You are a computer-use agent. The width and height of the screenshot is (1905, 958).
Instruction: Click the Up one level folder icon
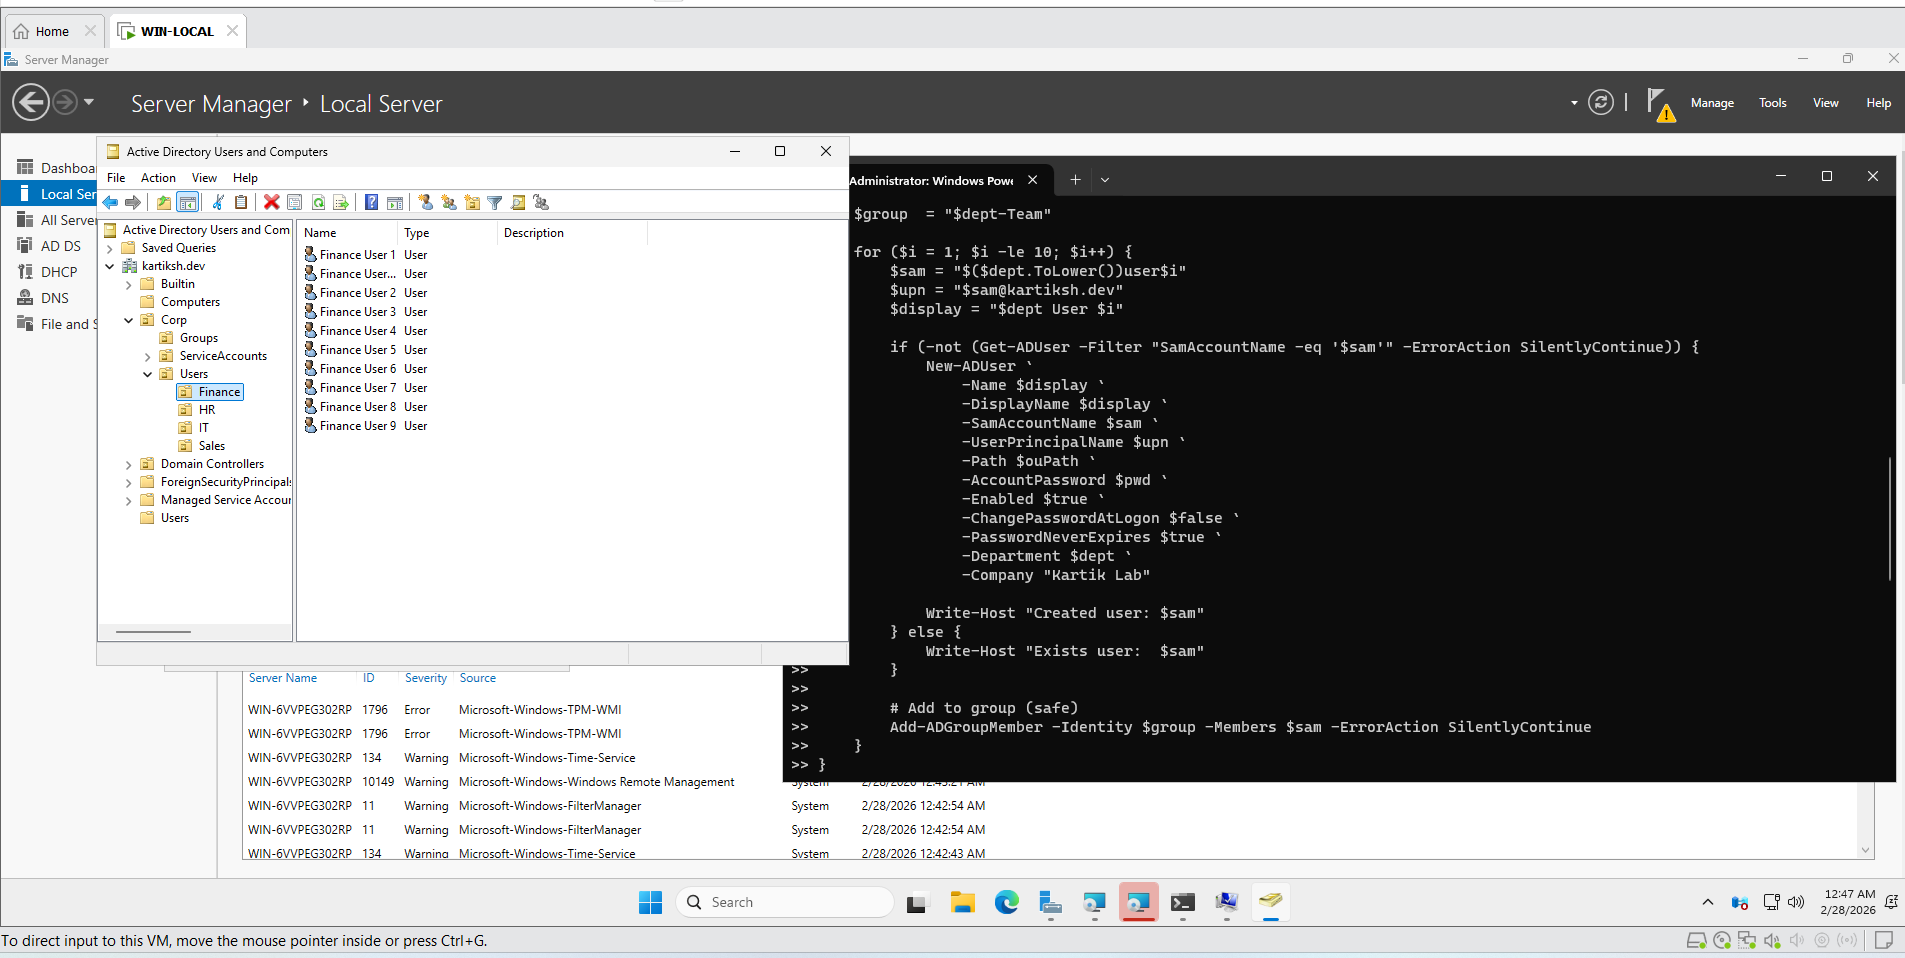tap(164, 203)
